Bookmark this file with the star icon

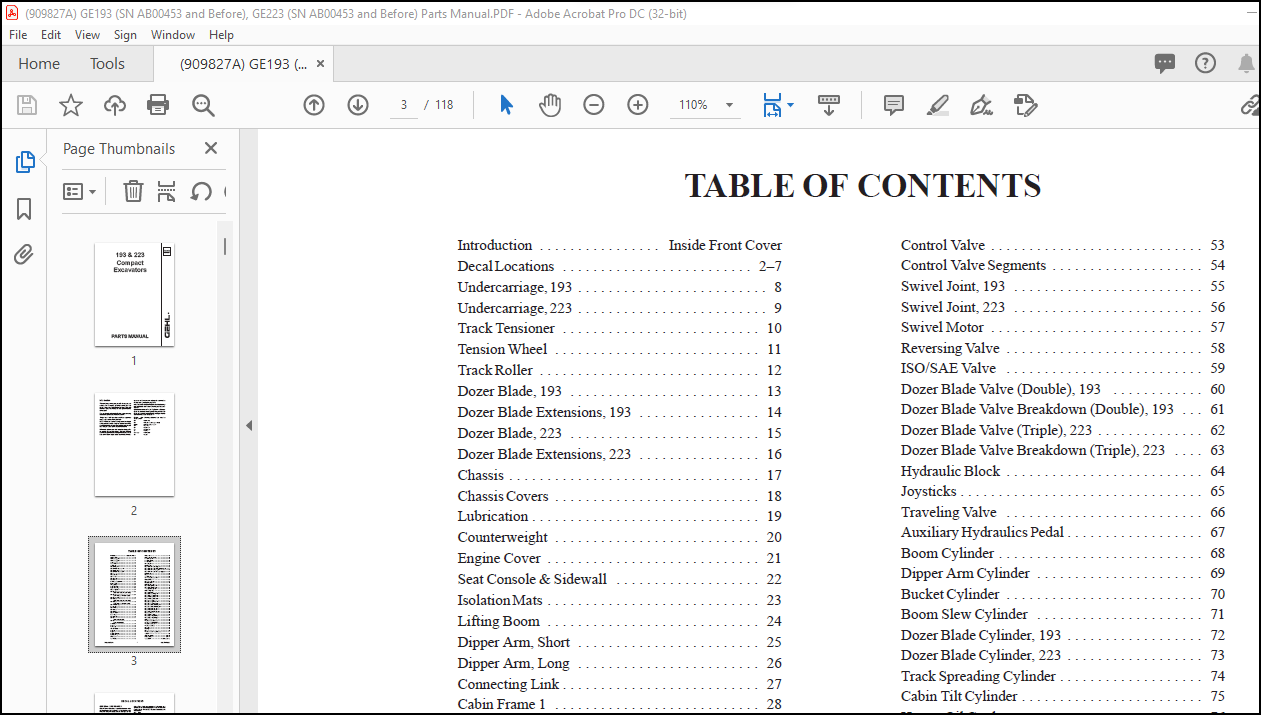[71, 105]
